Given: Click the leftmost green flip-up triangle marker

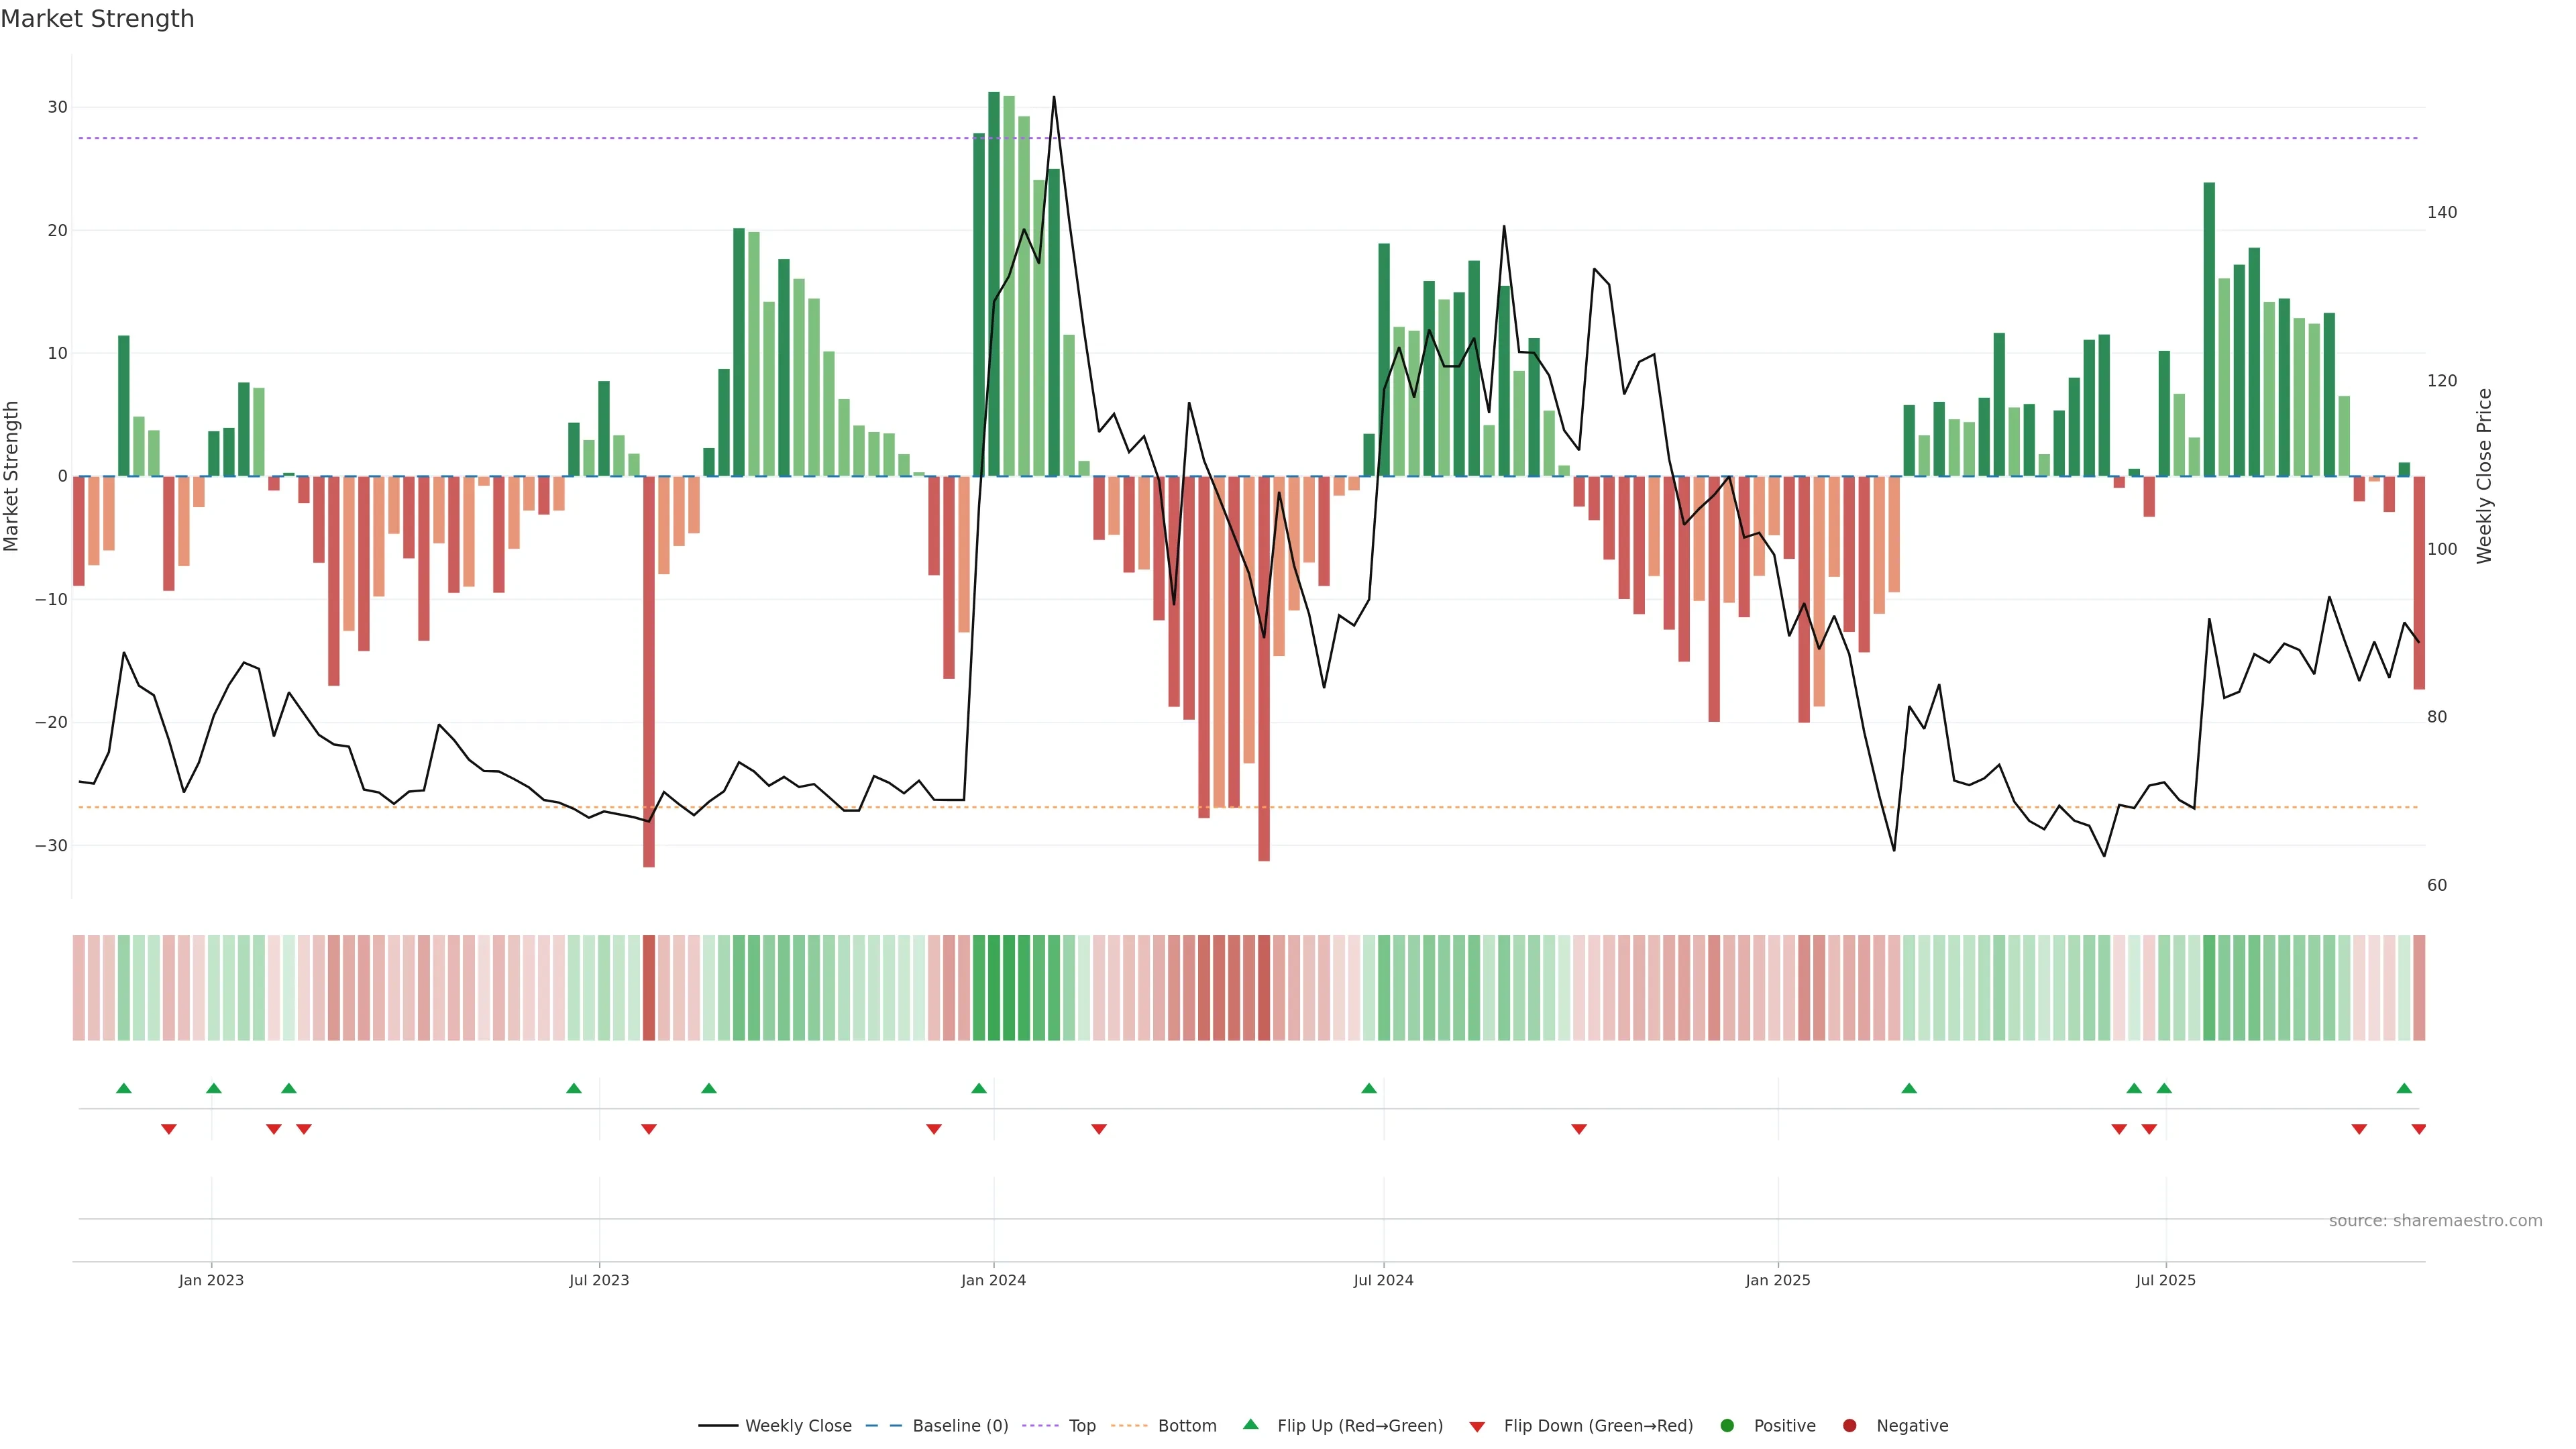Looking at the screenshot, I should tap(124, 1088).
